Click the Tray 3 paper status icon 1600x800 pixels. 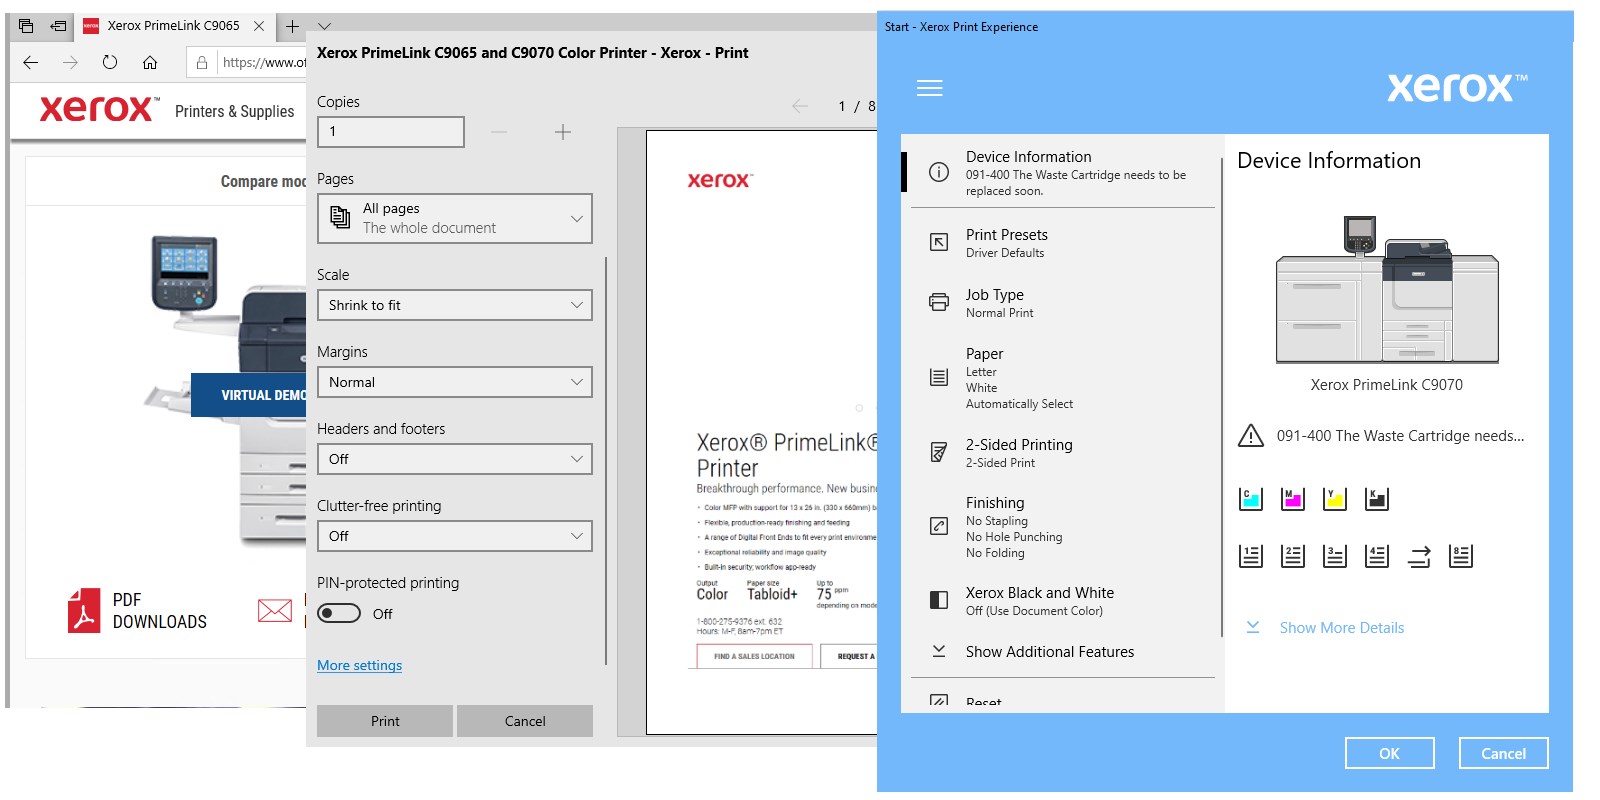click(1334, 556)
